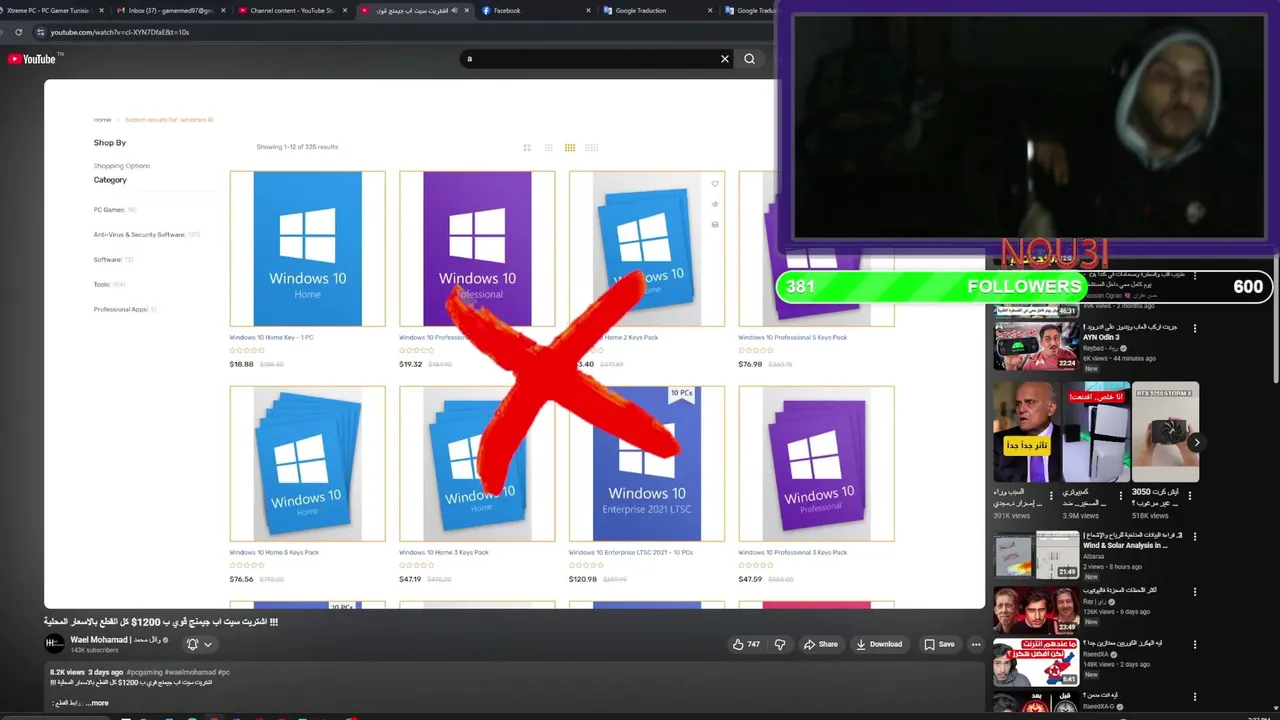Close the Gmail Inbox tab
This screenshot has width=1280, height=720.
pyautogui.click(x=222, y=10)
